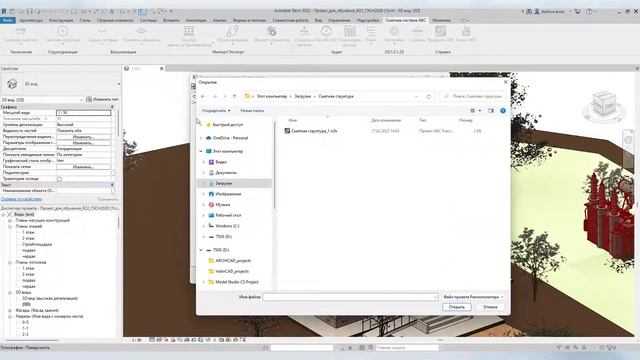Image resolution: width=640 pixels, height=360 pixels.
Task: Open the Файл ribbon tab
Action: coord(8,20)
